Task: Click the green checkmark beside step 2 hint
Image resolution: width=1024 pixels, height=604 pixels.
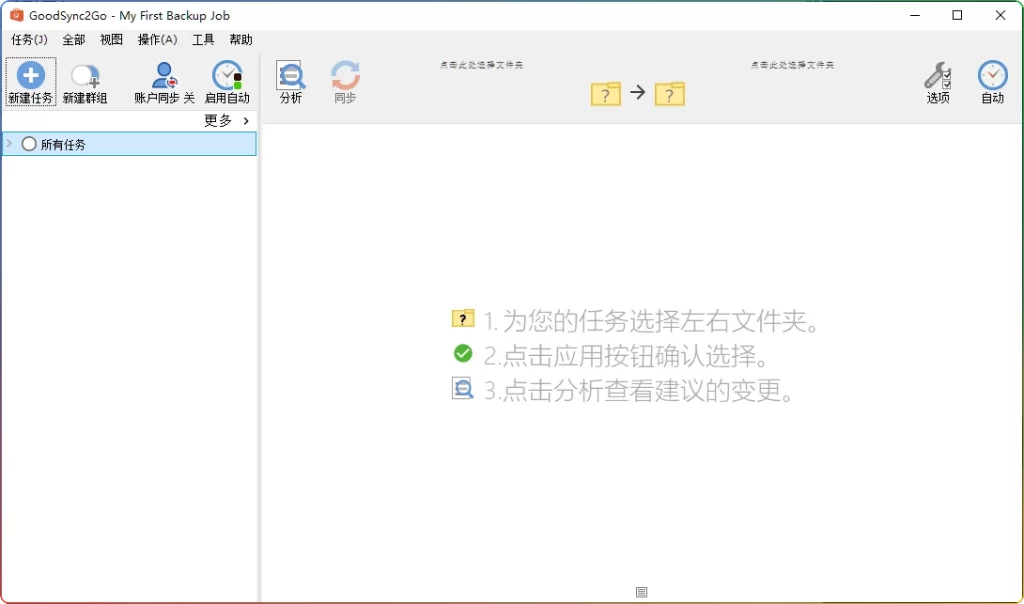Action: pos(463,353)
